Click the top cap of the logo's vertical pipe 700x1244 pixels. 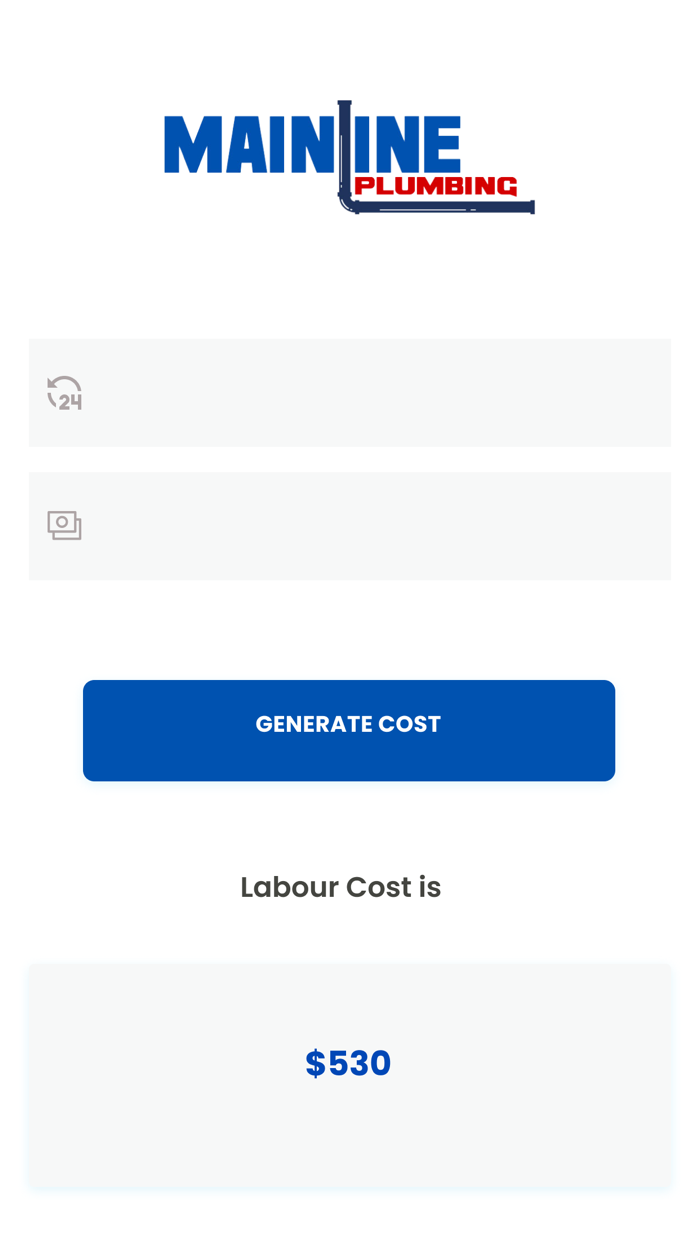(345, 104)
